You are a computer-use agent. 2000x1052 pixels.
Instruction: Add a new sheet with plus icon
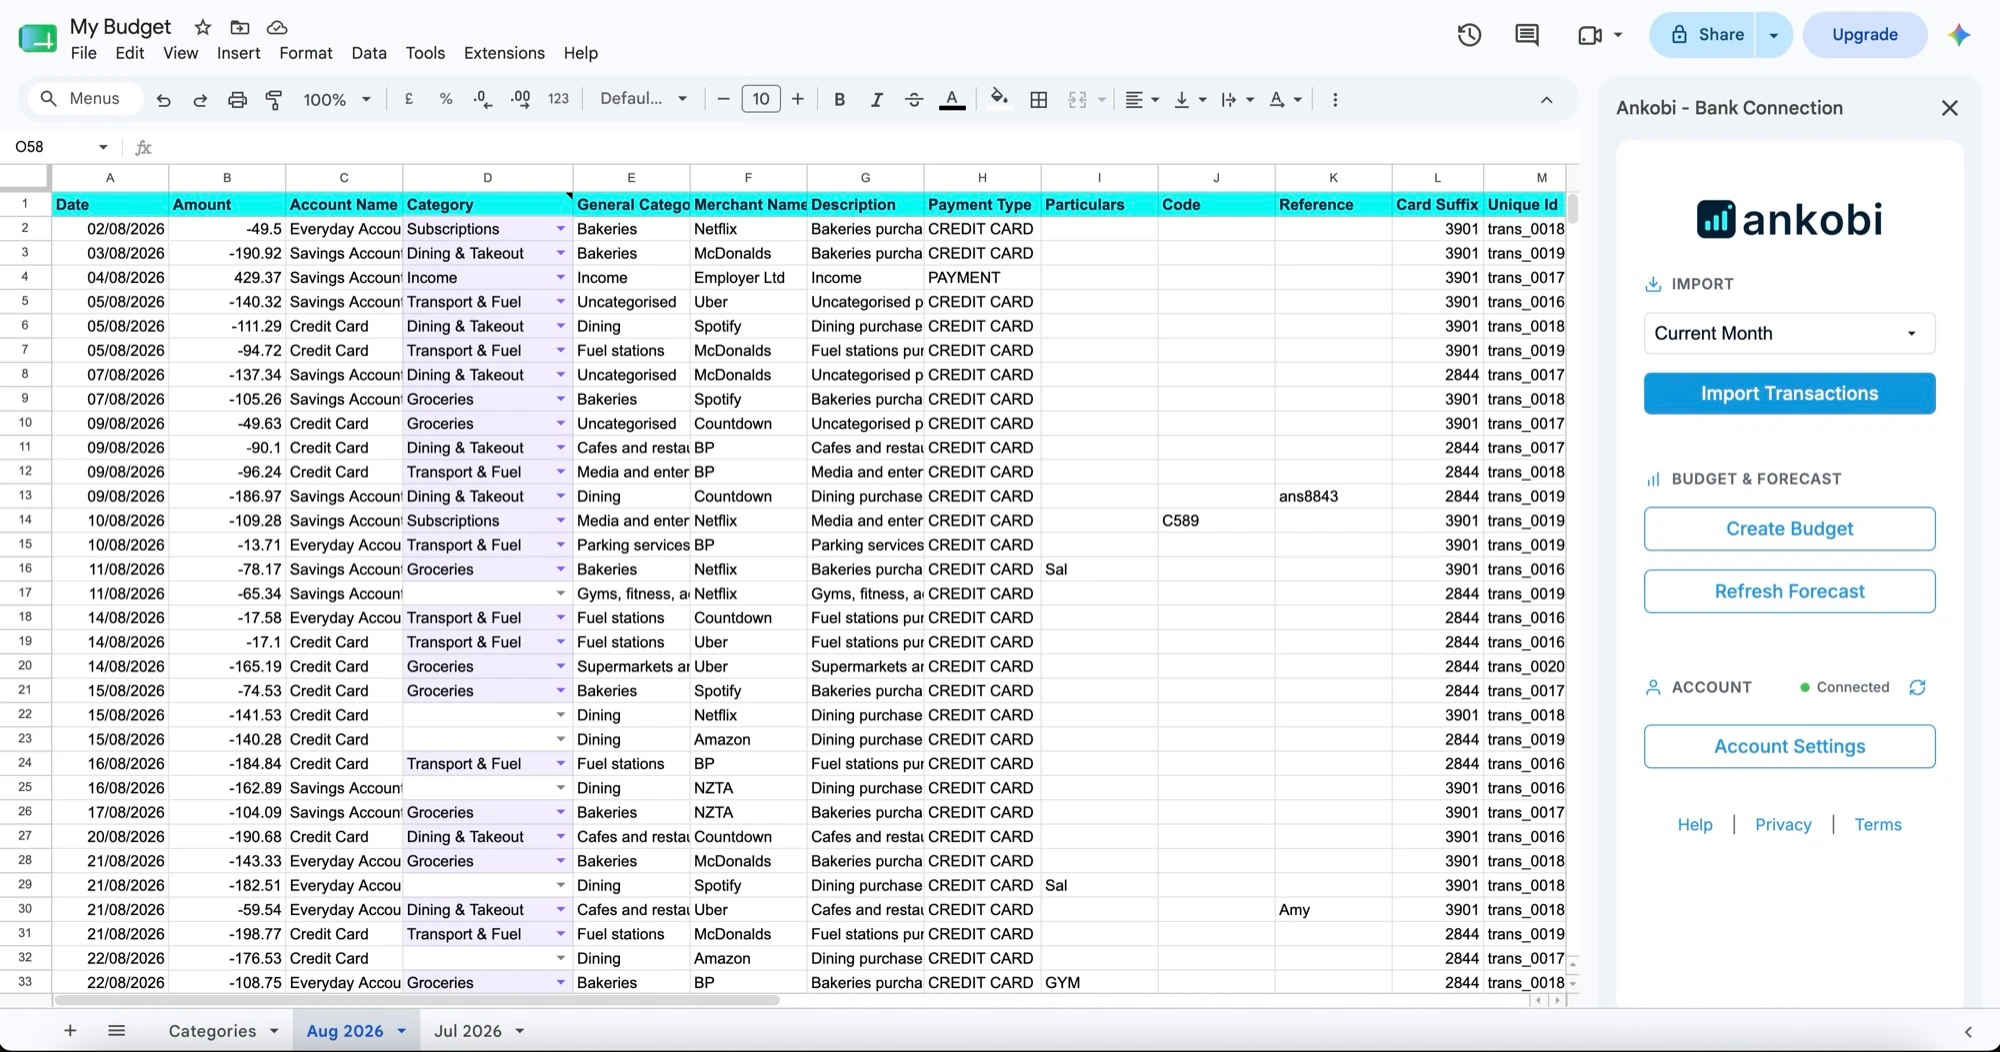point(70,1030)
